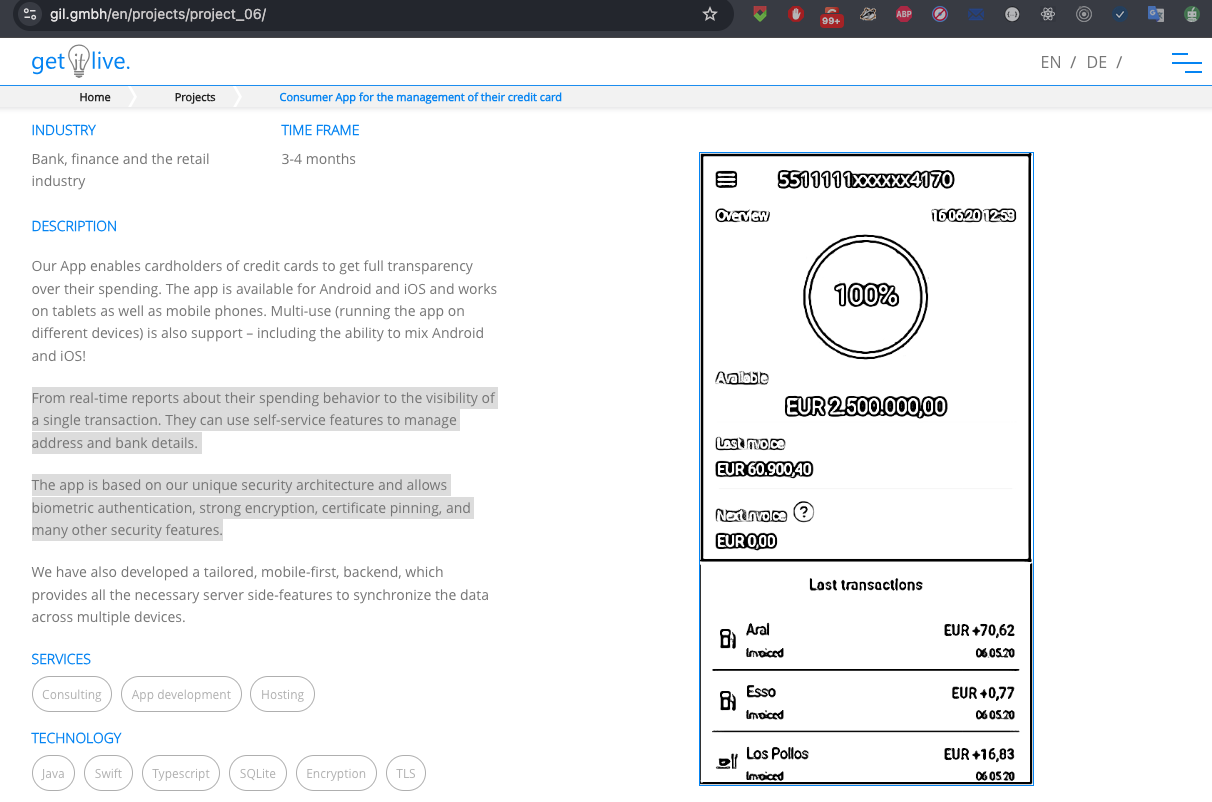Click the paragraph starting 'The app is based'
Image resolution: width=1212 pixels, height=802 pixels.
251,507
